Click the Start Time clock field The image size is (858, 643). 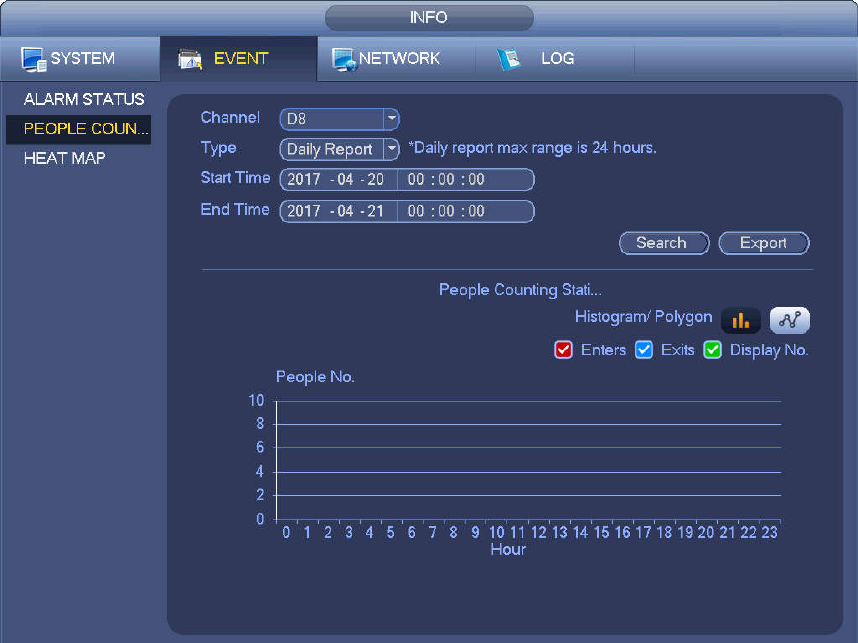[x=465, y=179]
